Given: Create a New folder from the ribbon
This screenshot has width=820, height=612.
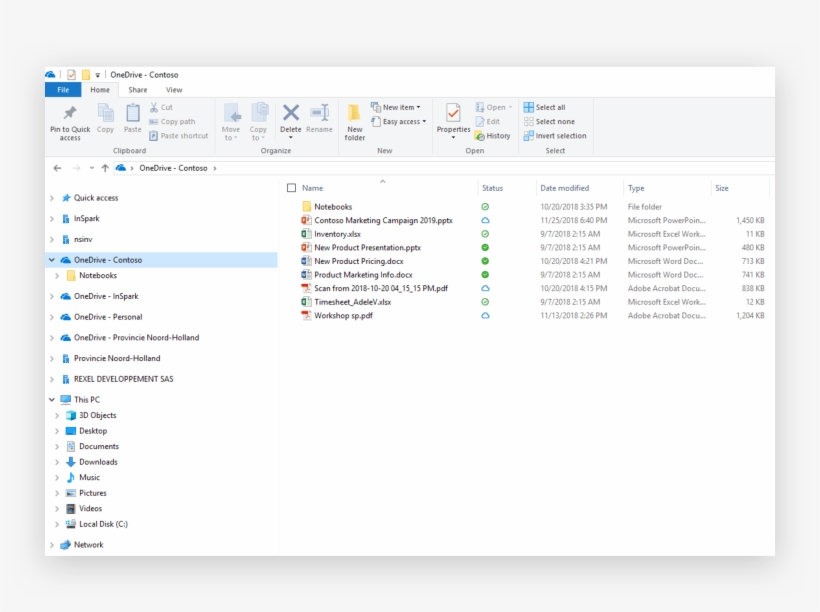Looking at the screenshot, I should pos(355,122).
